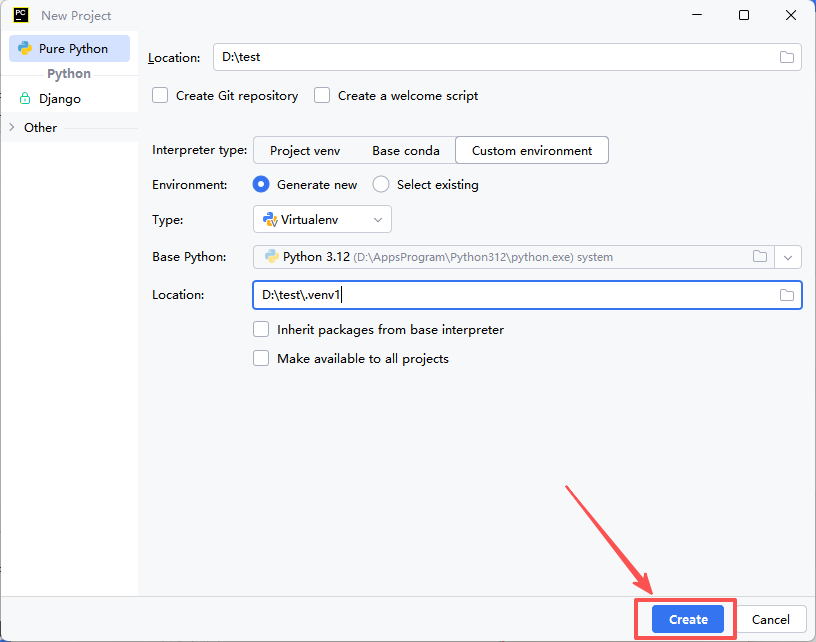
Task: Click the Python 3.12 interpreter icon
Action: point(271,256)
